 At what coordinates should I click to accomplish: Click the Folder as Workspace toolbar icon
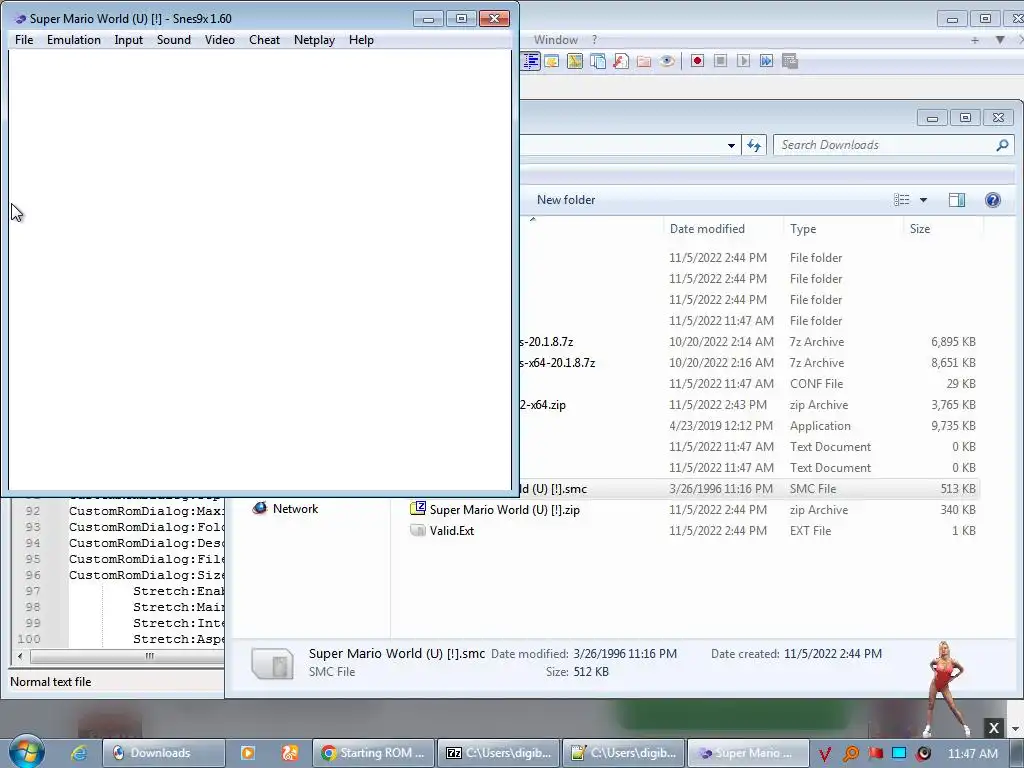(644, 61)
